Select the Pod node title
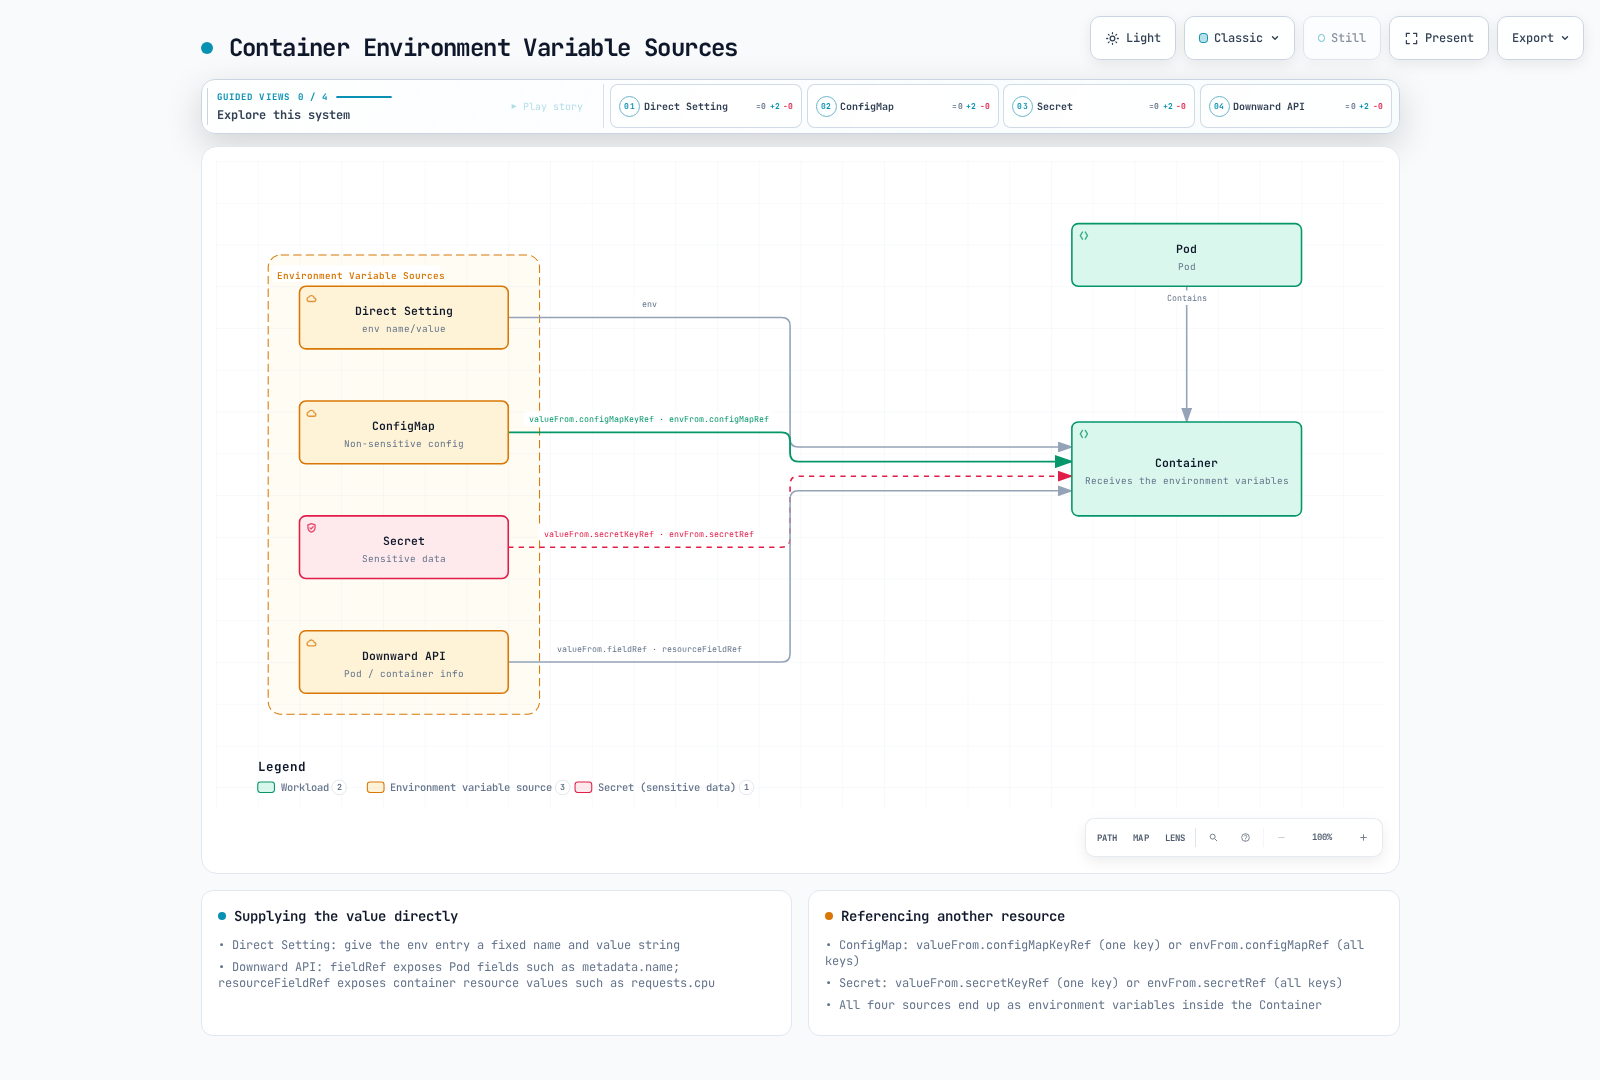1600x1080 pixels. 1187,249
